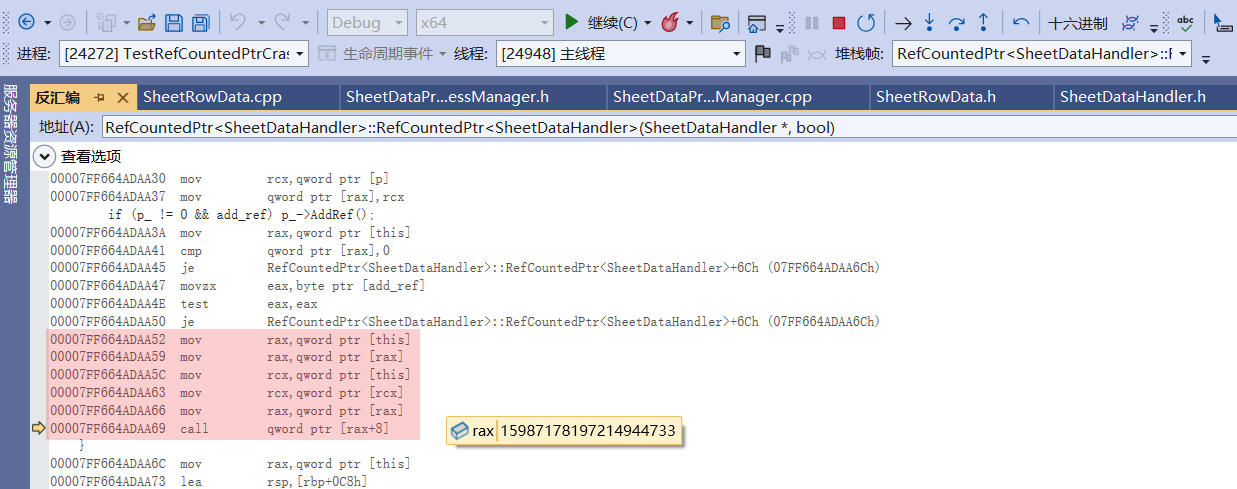The image size is (1237, 489).
Task: Click address 00007FF664ADAA6C mov rax line
Action: (x=230, y=464)
